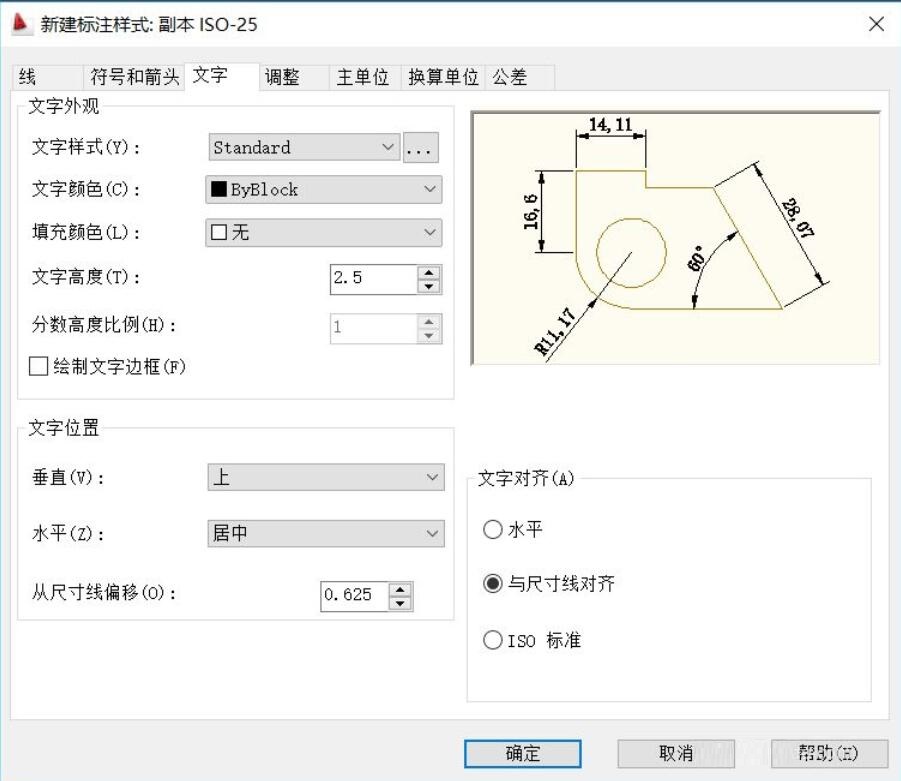Image resolution: width=901 pixels, height=781 pixels.
Task: Click the 文字颜色(C) label
Action: click(x=86, y=189)
